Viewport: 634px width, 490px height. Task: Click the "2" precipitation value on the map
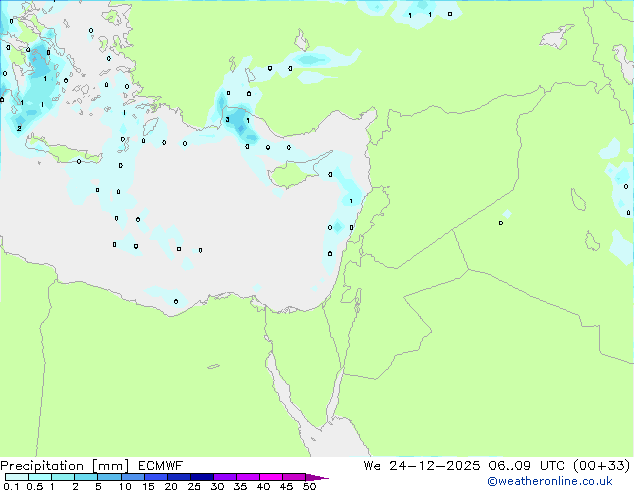point(19,129)
